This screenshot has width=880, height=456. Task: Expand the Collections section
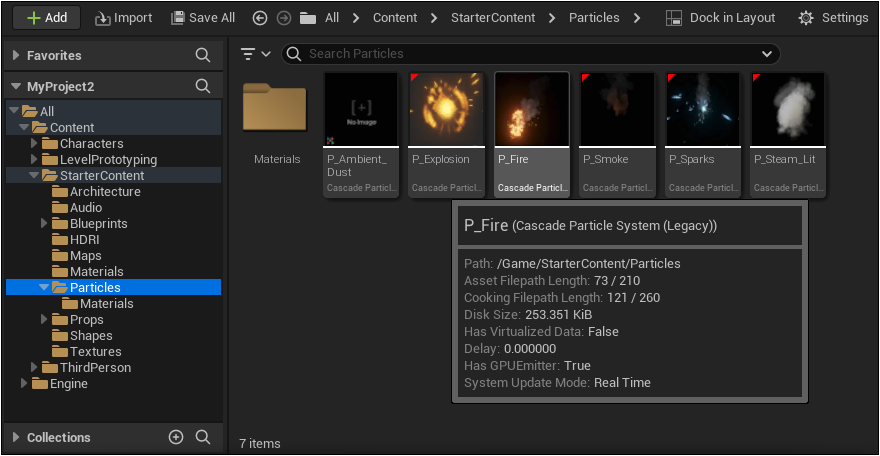tap(16, 437)
